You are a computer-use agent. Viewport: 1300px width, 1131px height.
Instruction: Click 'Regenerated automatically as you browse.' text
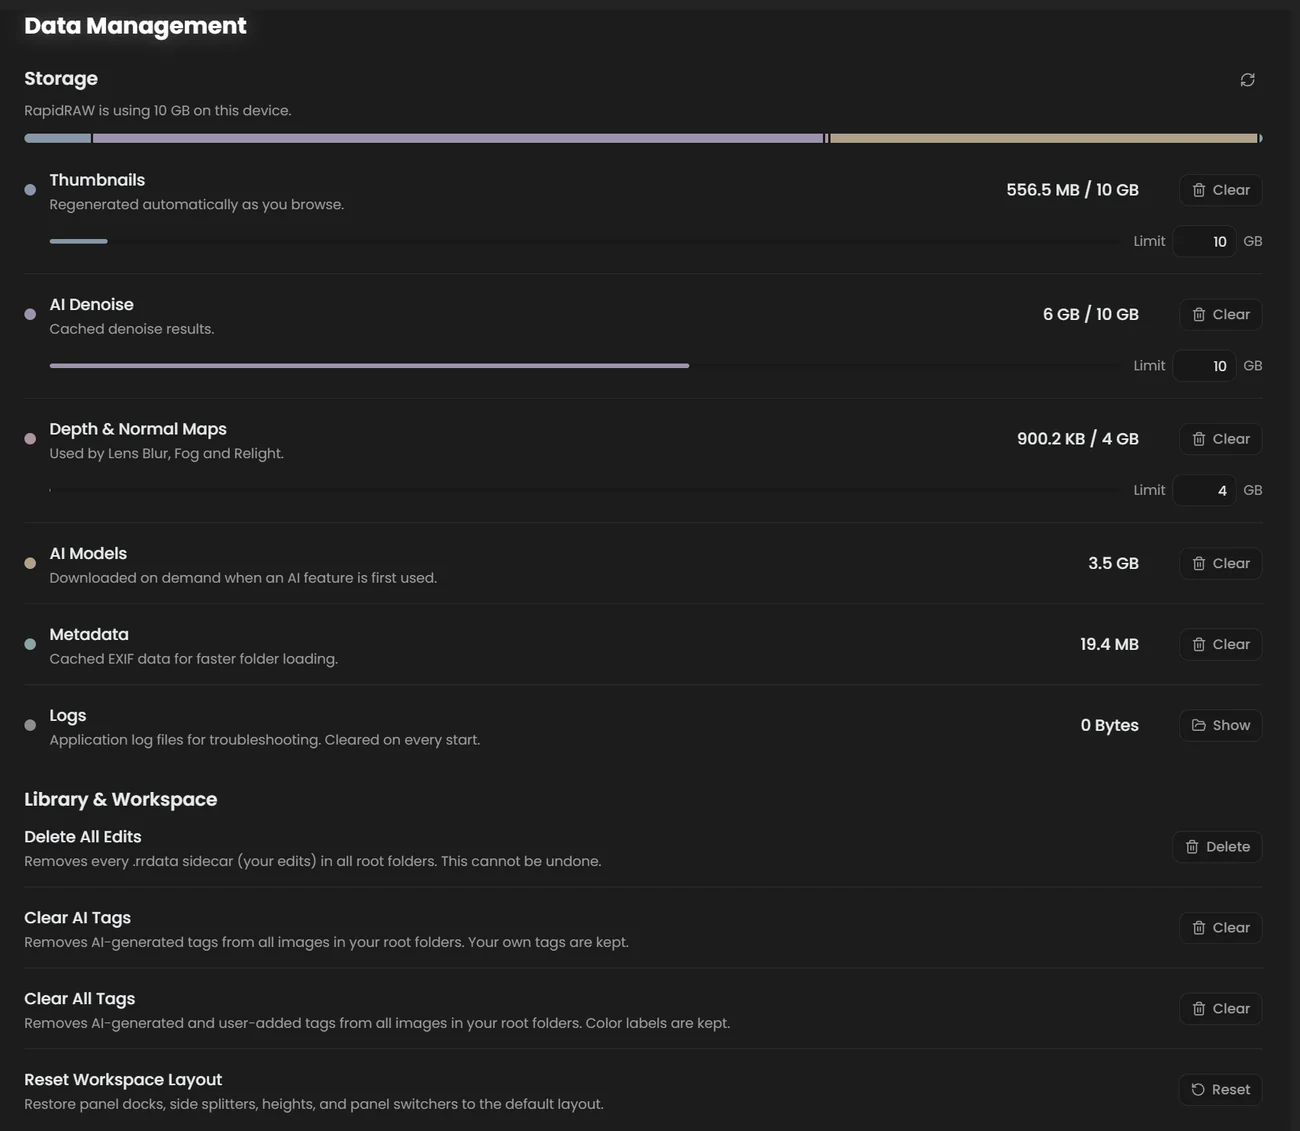[x=197, y=205]
